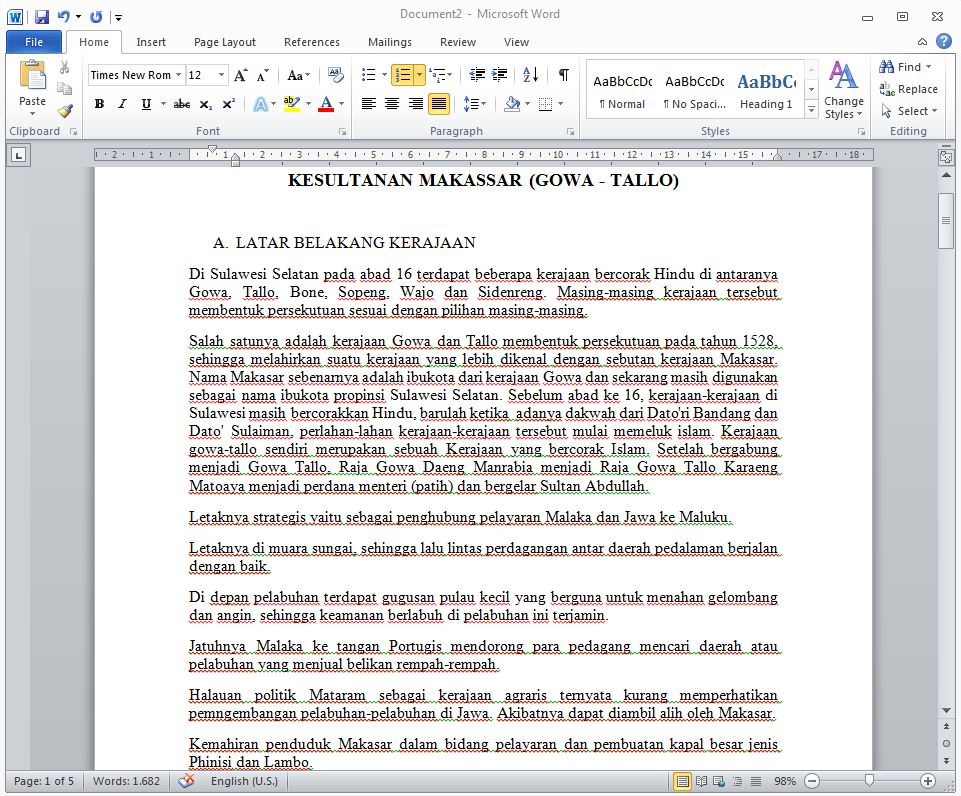Click the Sort A-Z icon
Screen dimensions: 961x796
(531, 75)
